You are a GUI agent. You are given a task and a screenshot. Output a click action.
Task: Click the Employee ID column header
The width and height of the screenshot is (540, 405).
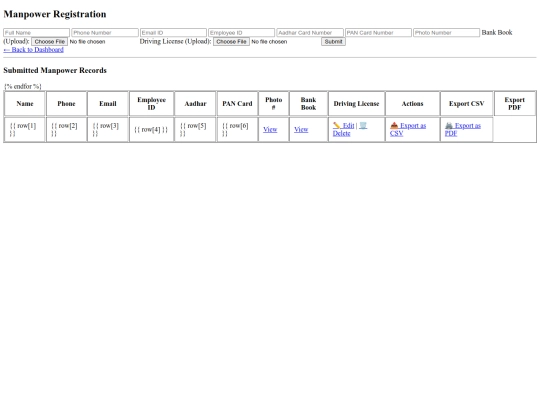click(152, 104)
